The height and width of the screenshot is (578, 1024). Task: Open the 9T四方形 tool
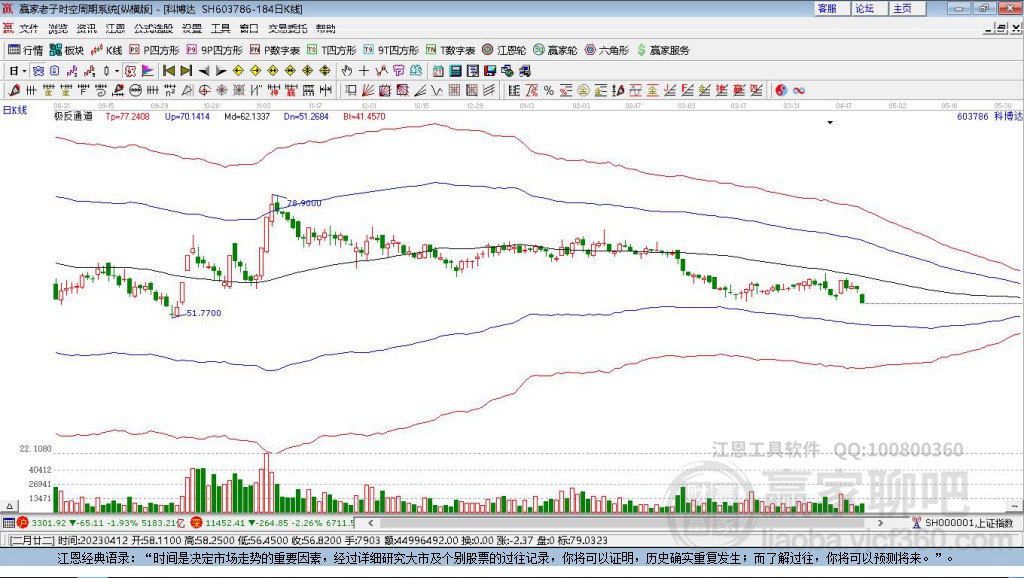391,50
